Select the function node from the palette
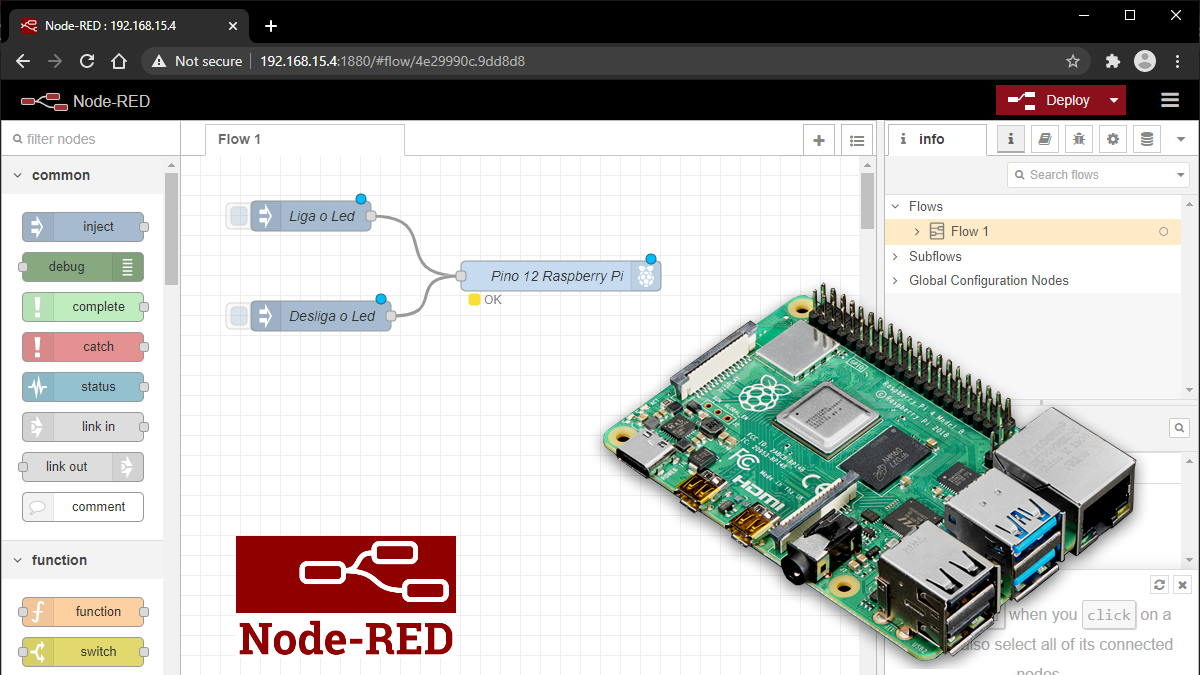 click(83, 611)
